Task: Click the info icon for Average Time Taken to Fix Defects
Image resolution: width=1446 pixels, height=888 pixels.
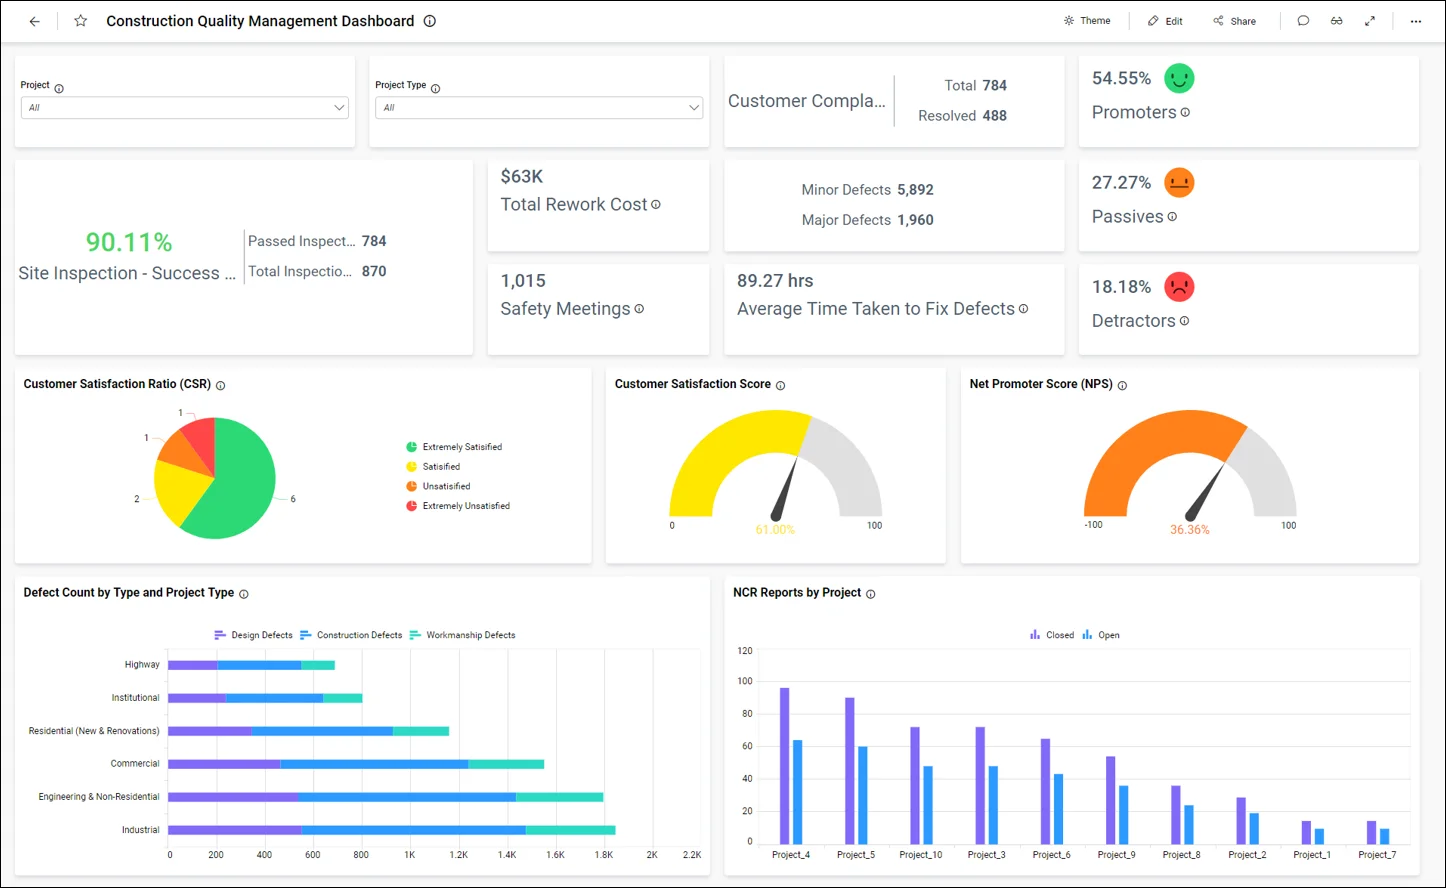Action: 1023,309
